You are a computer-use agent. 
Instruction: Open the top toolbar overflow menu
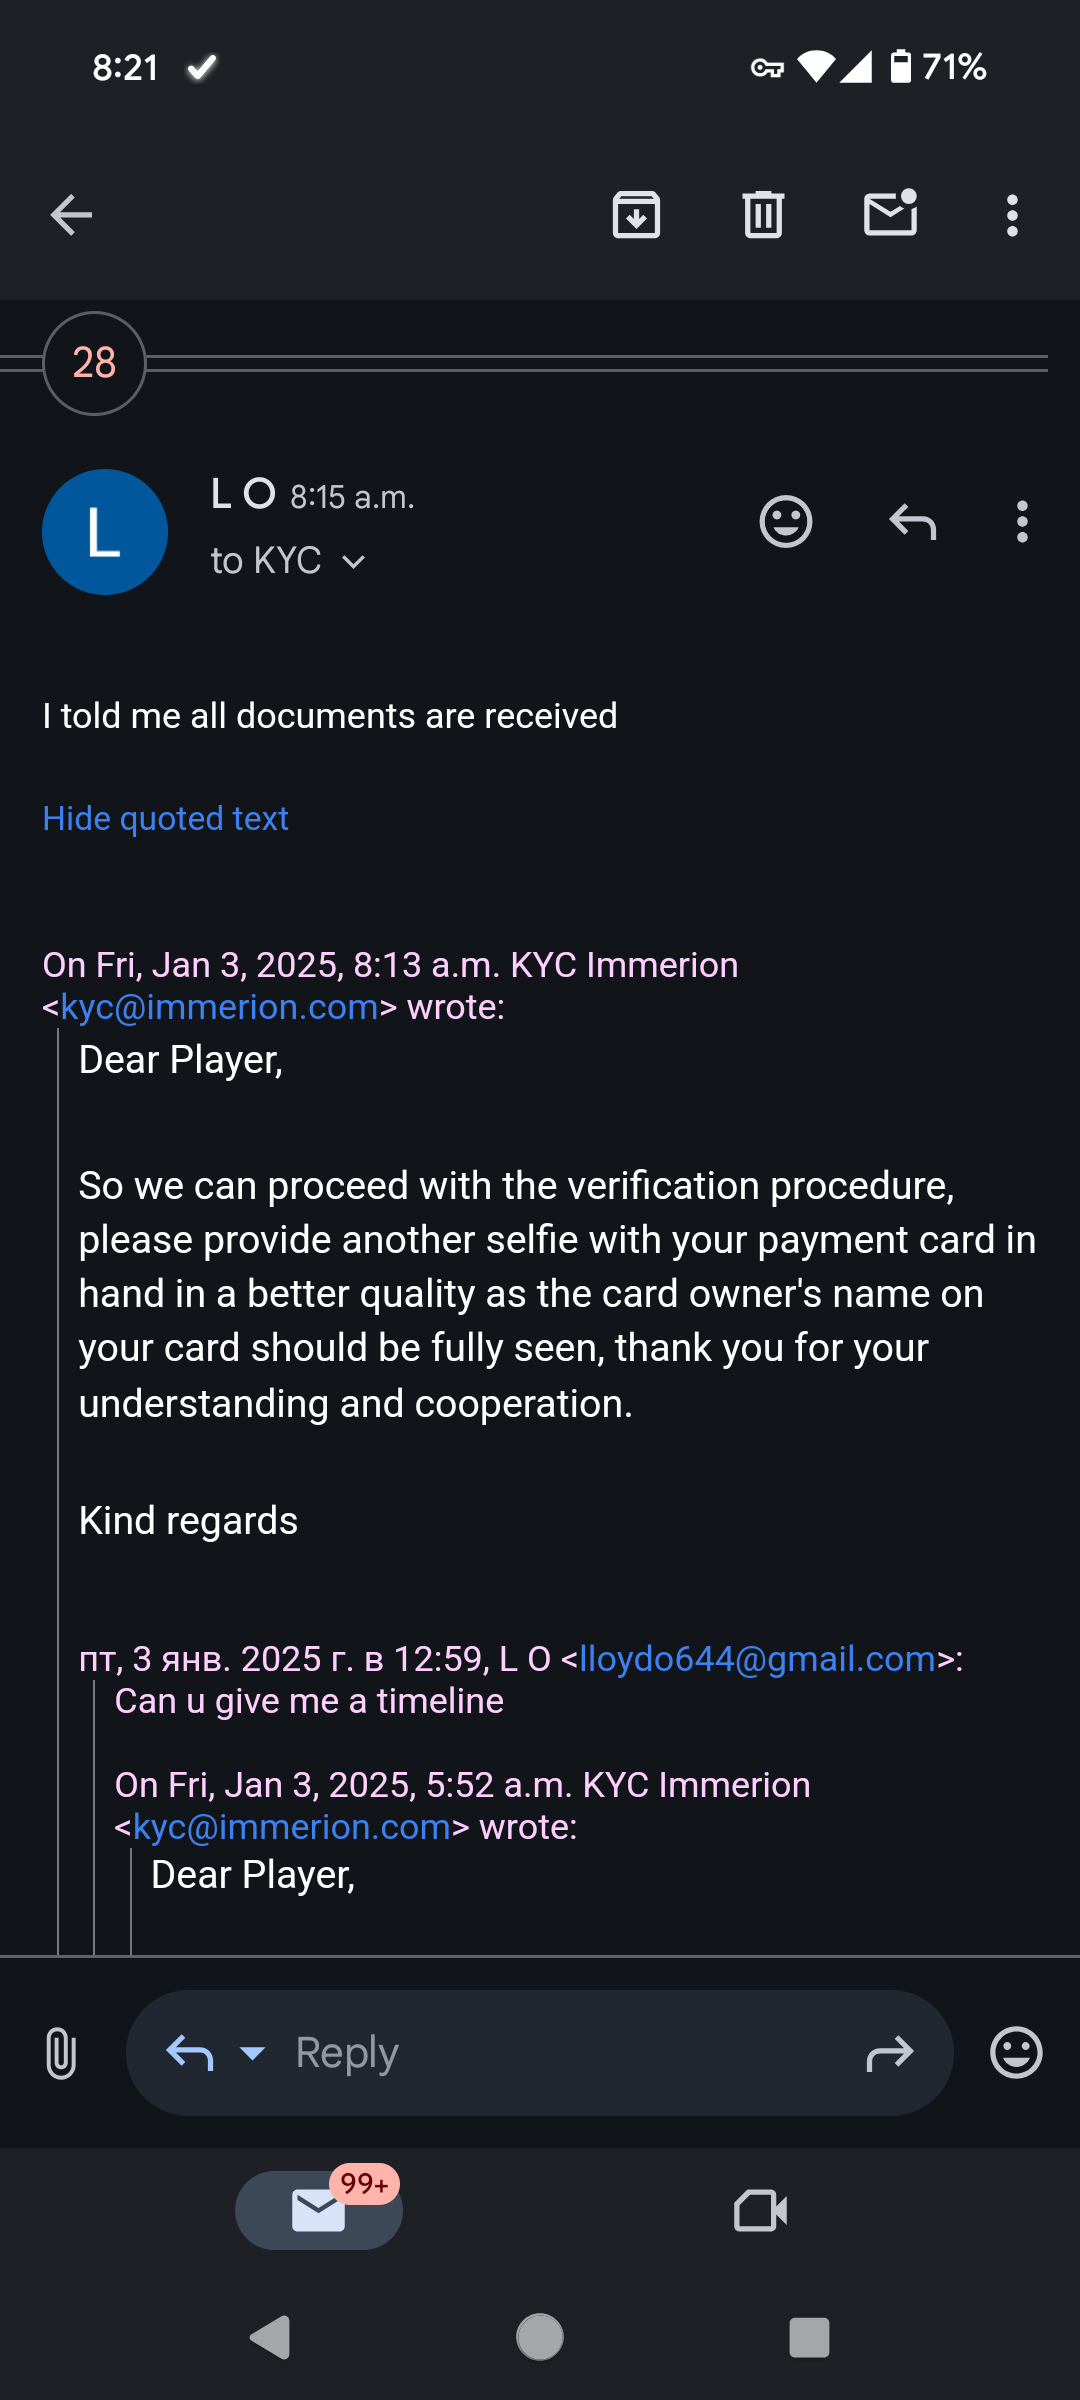[1012, 215]
